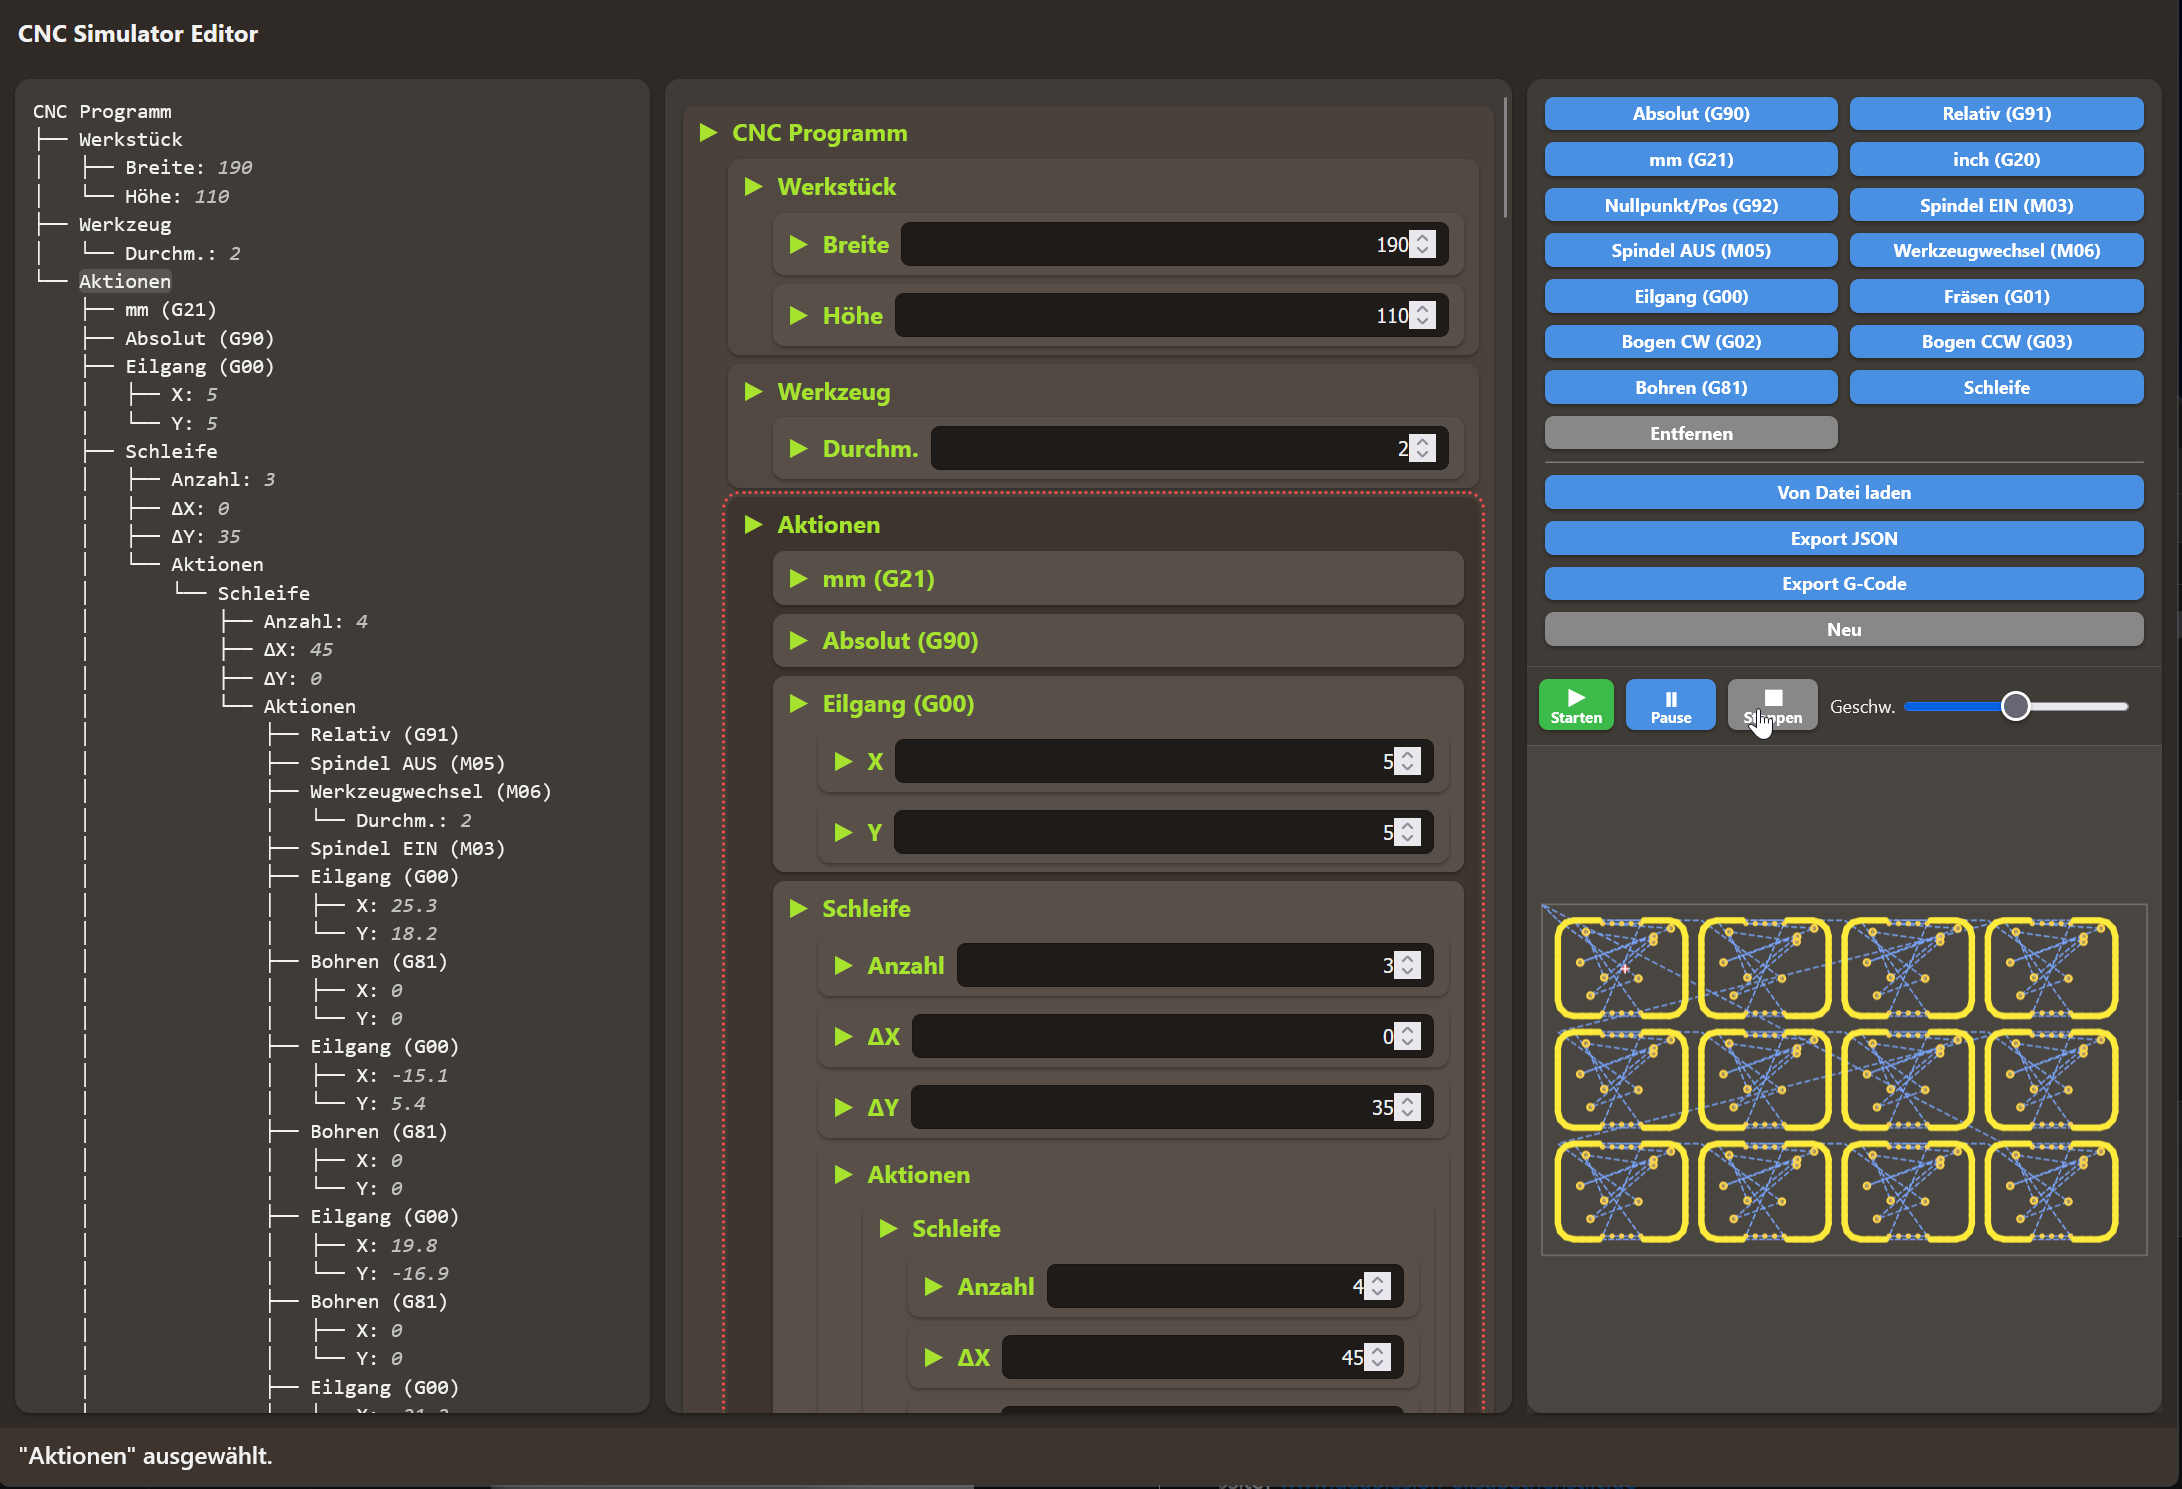Screen dimensions: 2182x1489
Task: Add Bogen CCW (G03) arc
Action: tap(1997, 341)
